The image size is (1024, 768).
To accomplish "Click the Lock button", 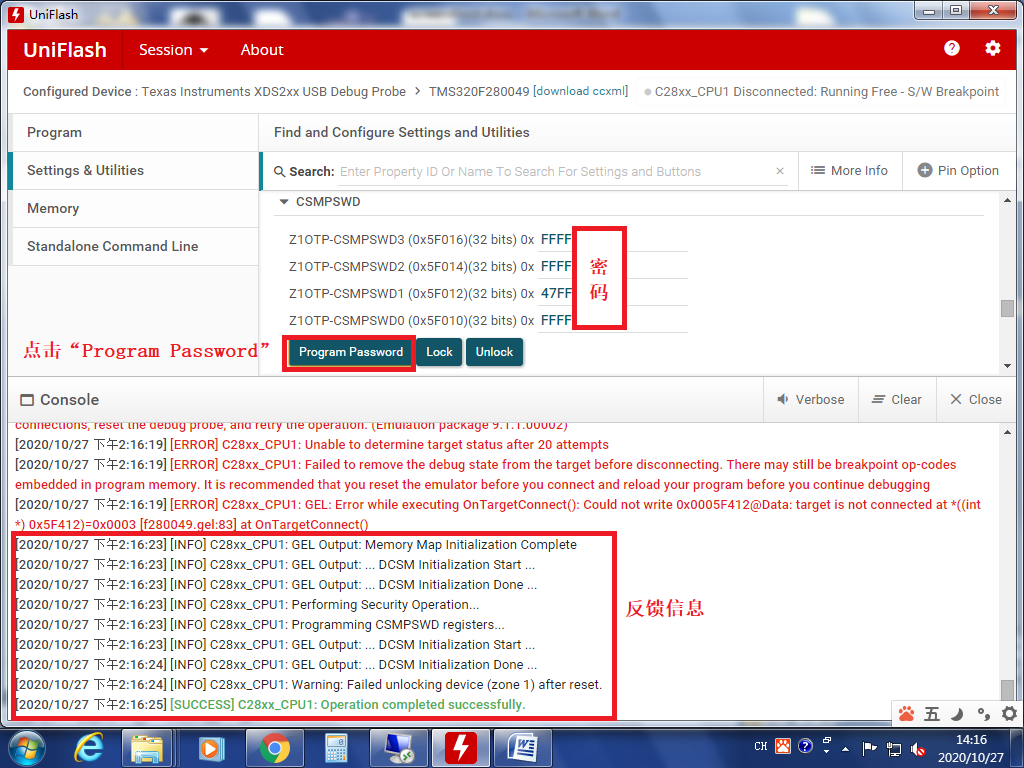I will (x=439, y=352).
